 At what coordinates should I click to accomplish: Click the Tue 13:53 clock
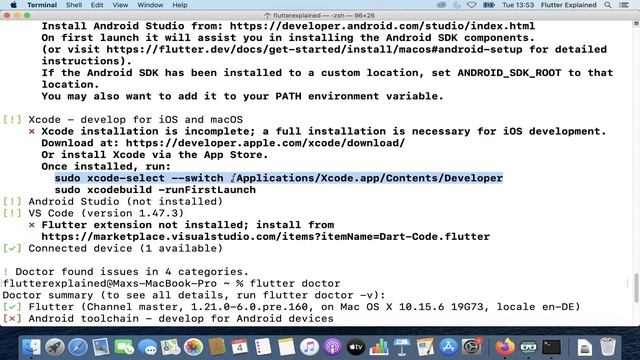(518, 5)
